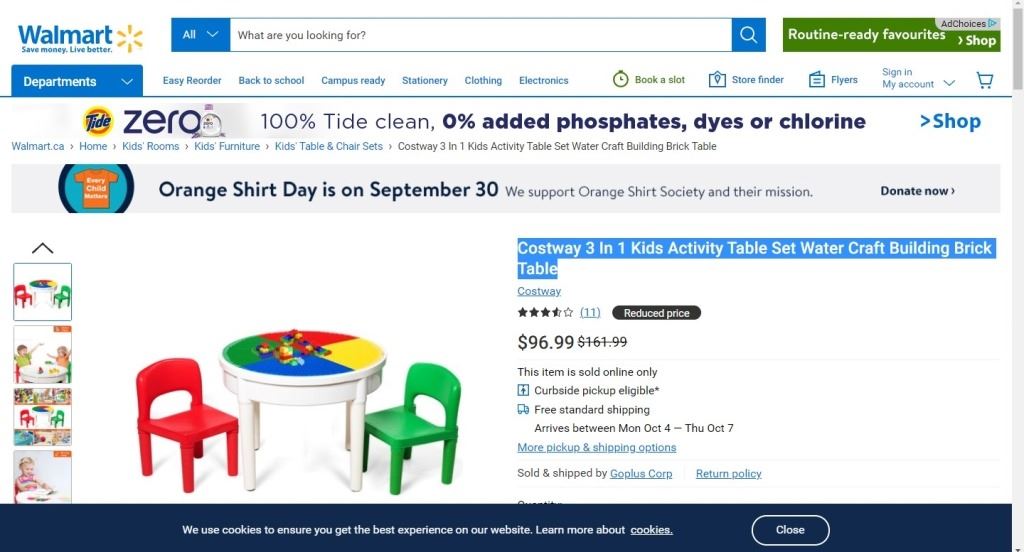Open the Kids' Furniture breadcrumb link

click(227, 146)
